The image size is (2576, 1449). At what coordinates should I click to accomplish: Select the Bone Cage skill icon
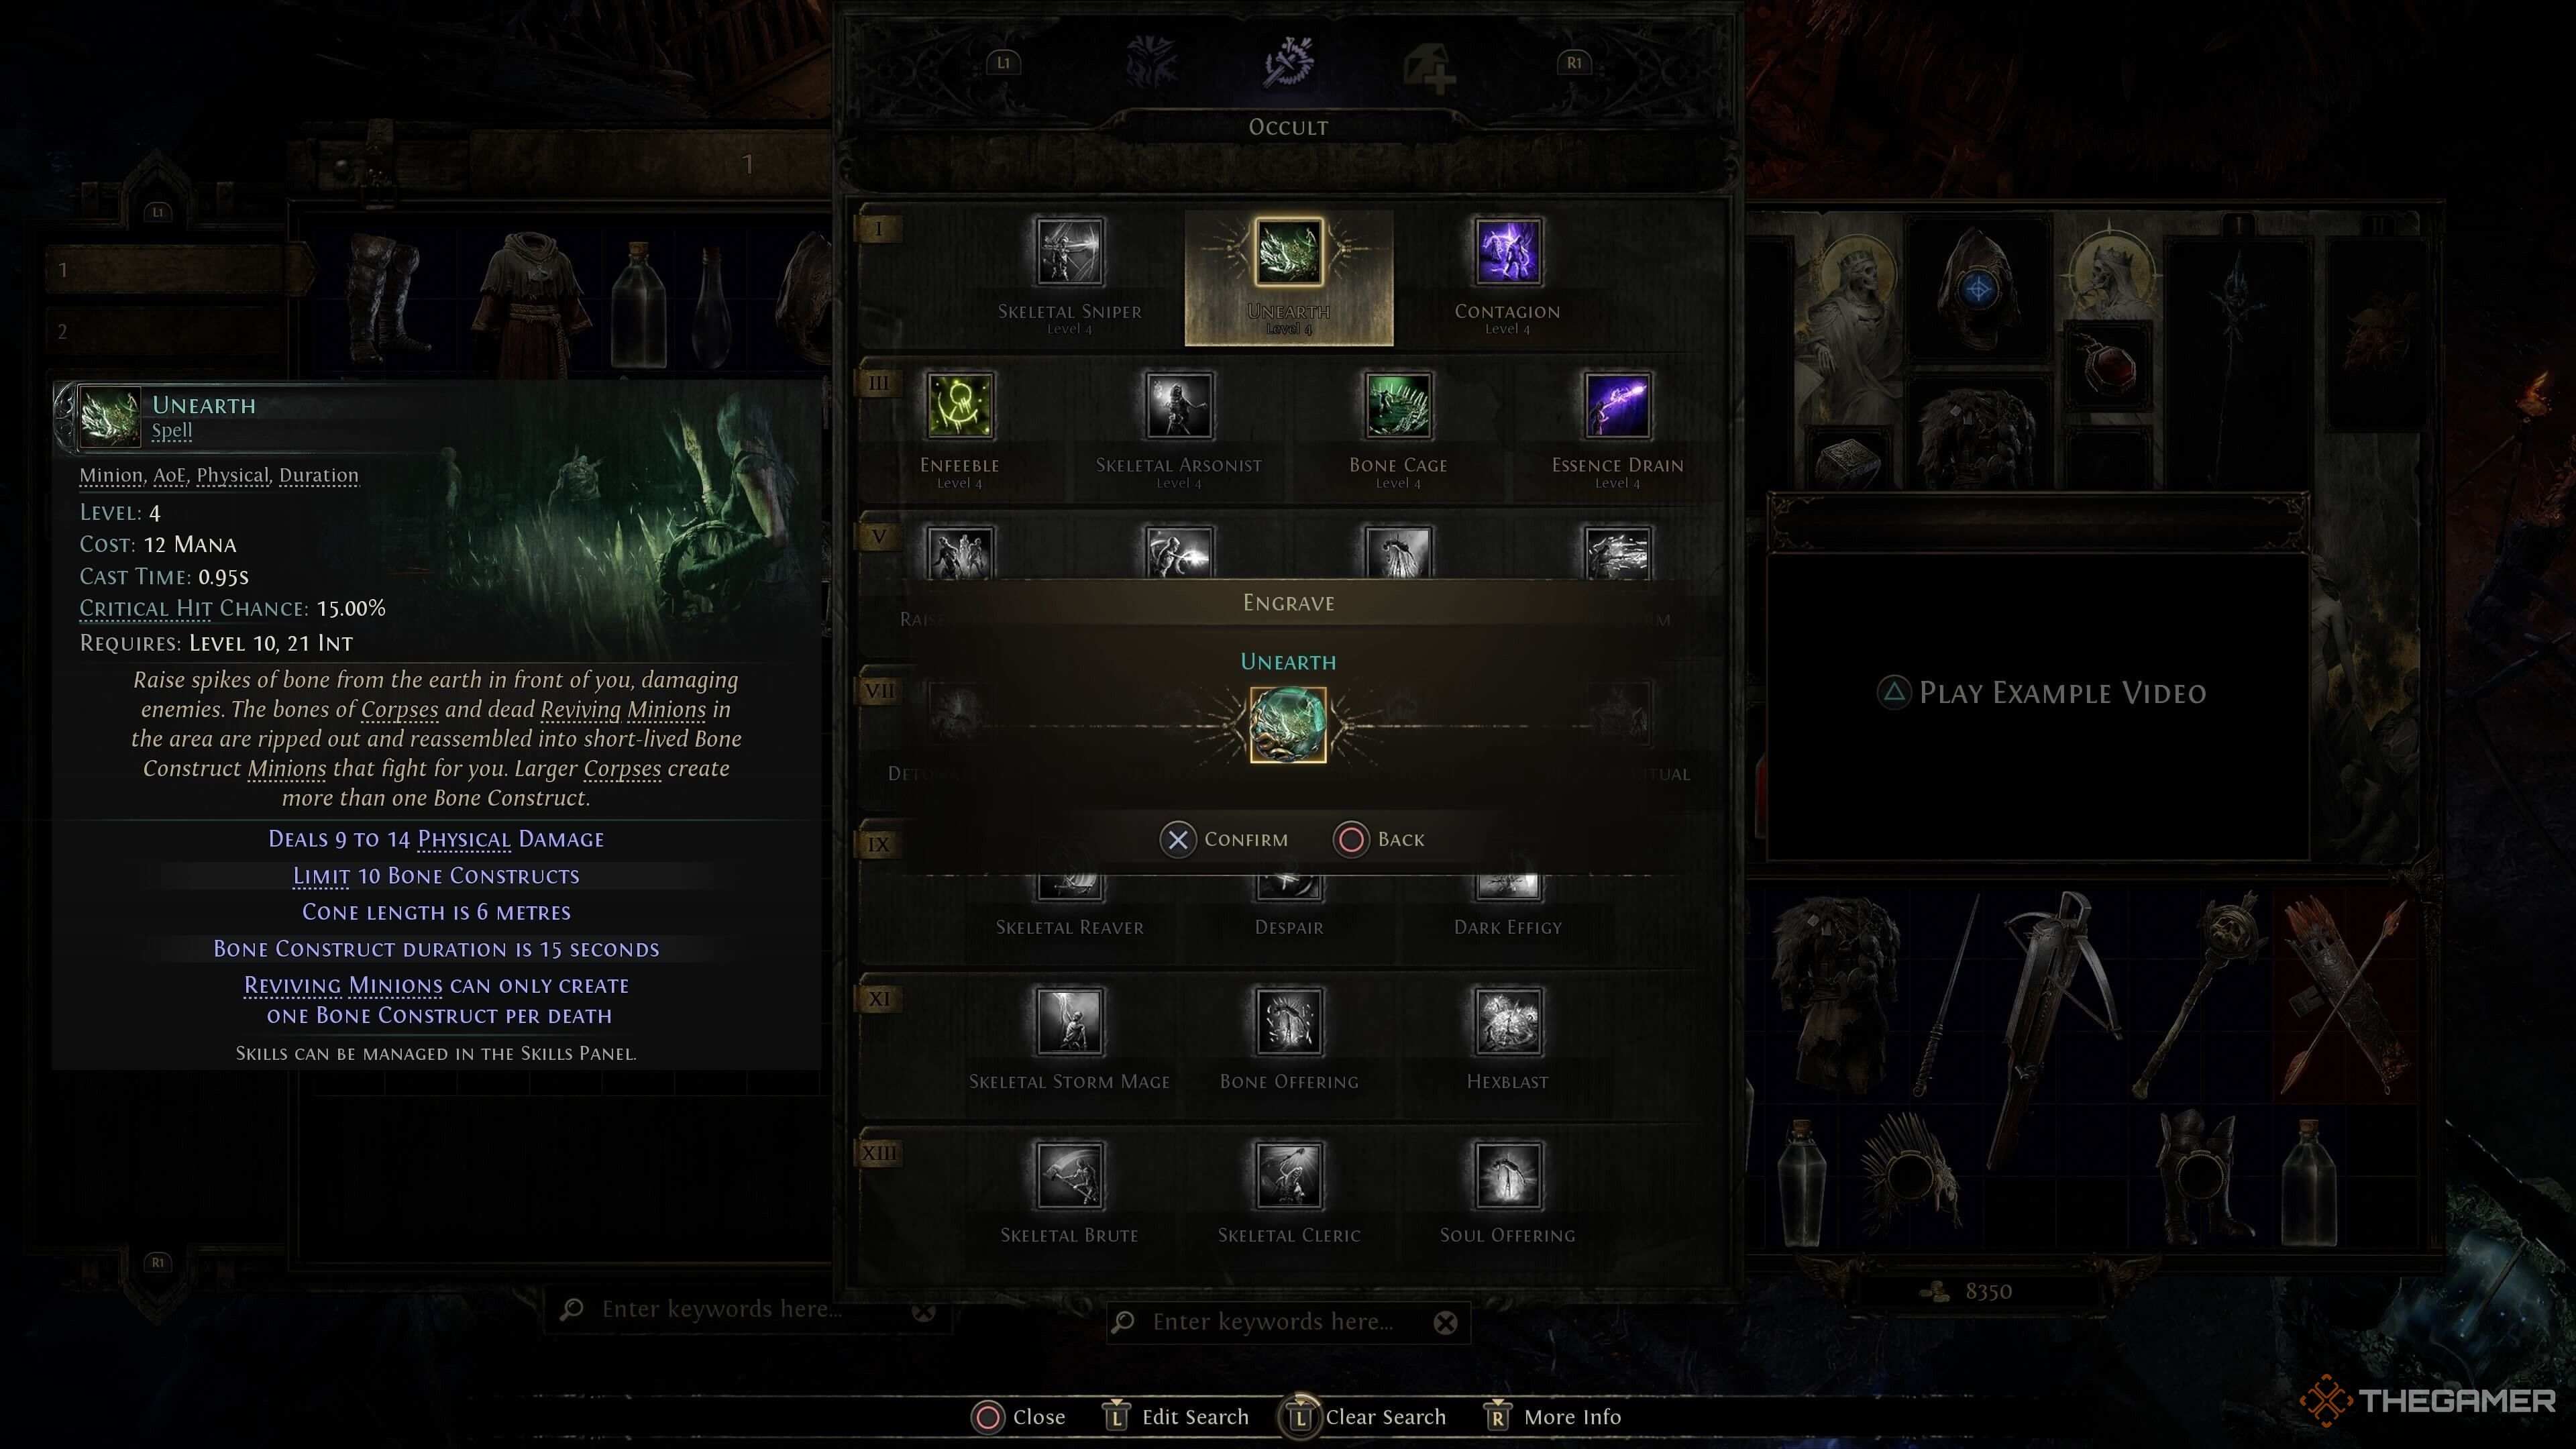click(x=1398, y=405)
